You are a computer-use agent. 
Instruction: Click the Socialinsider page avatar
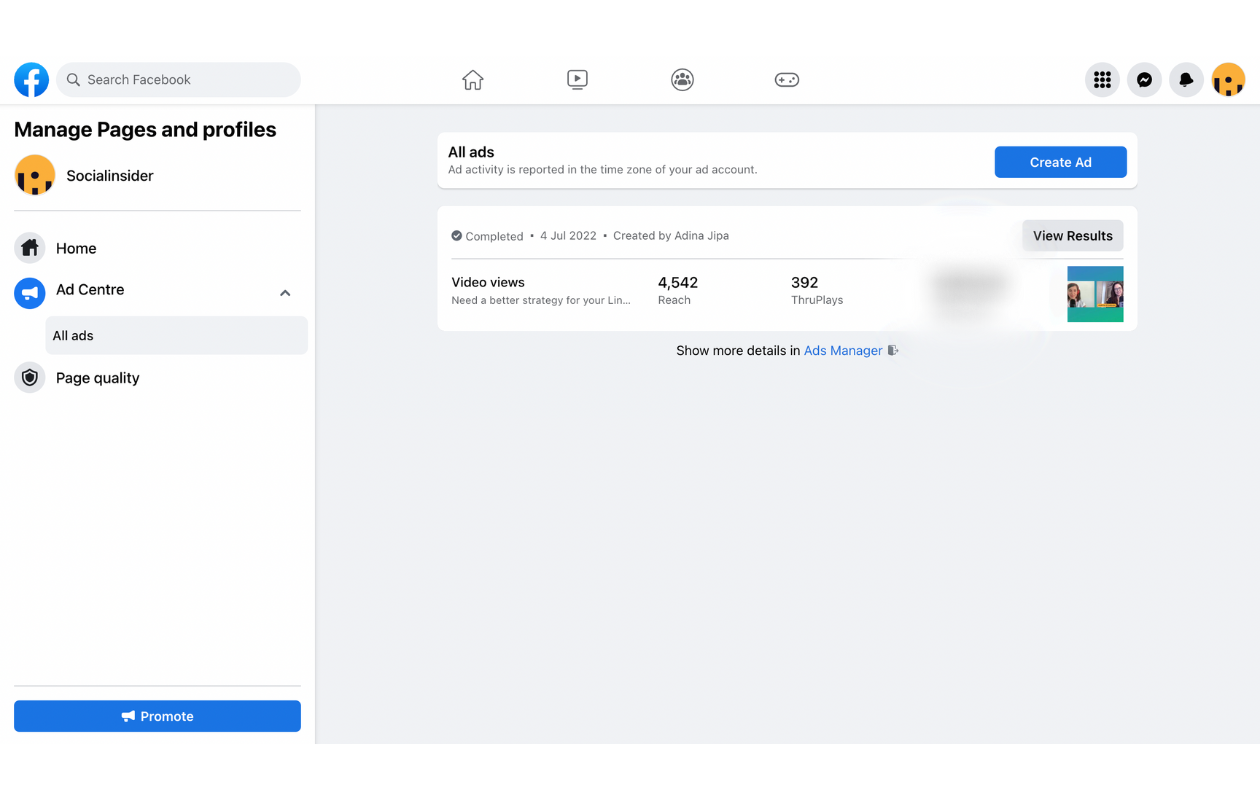35,175
